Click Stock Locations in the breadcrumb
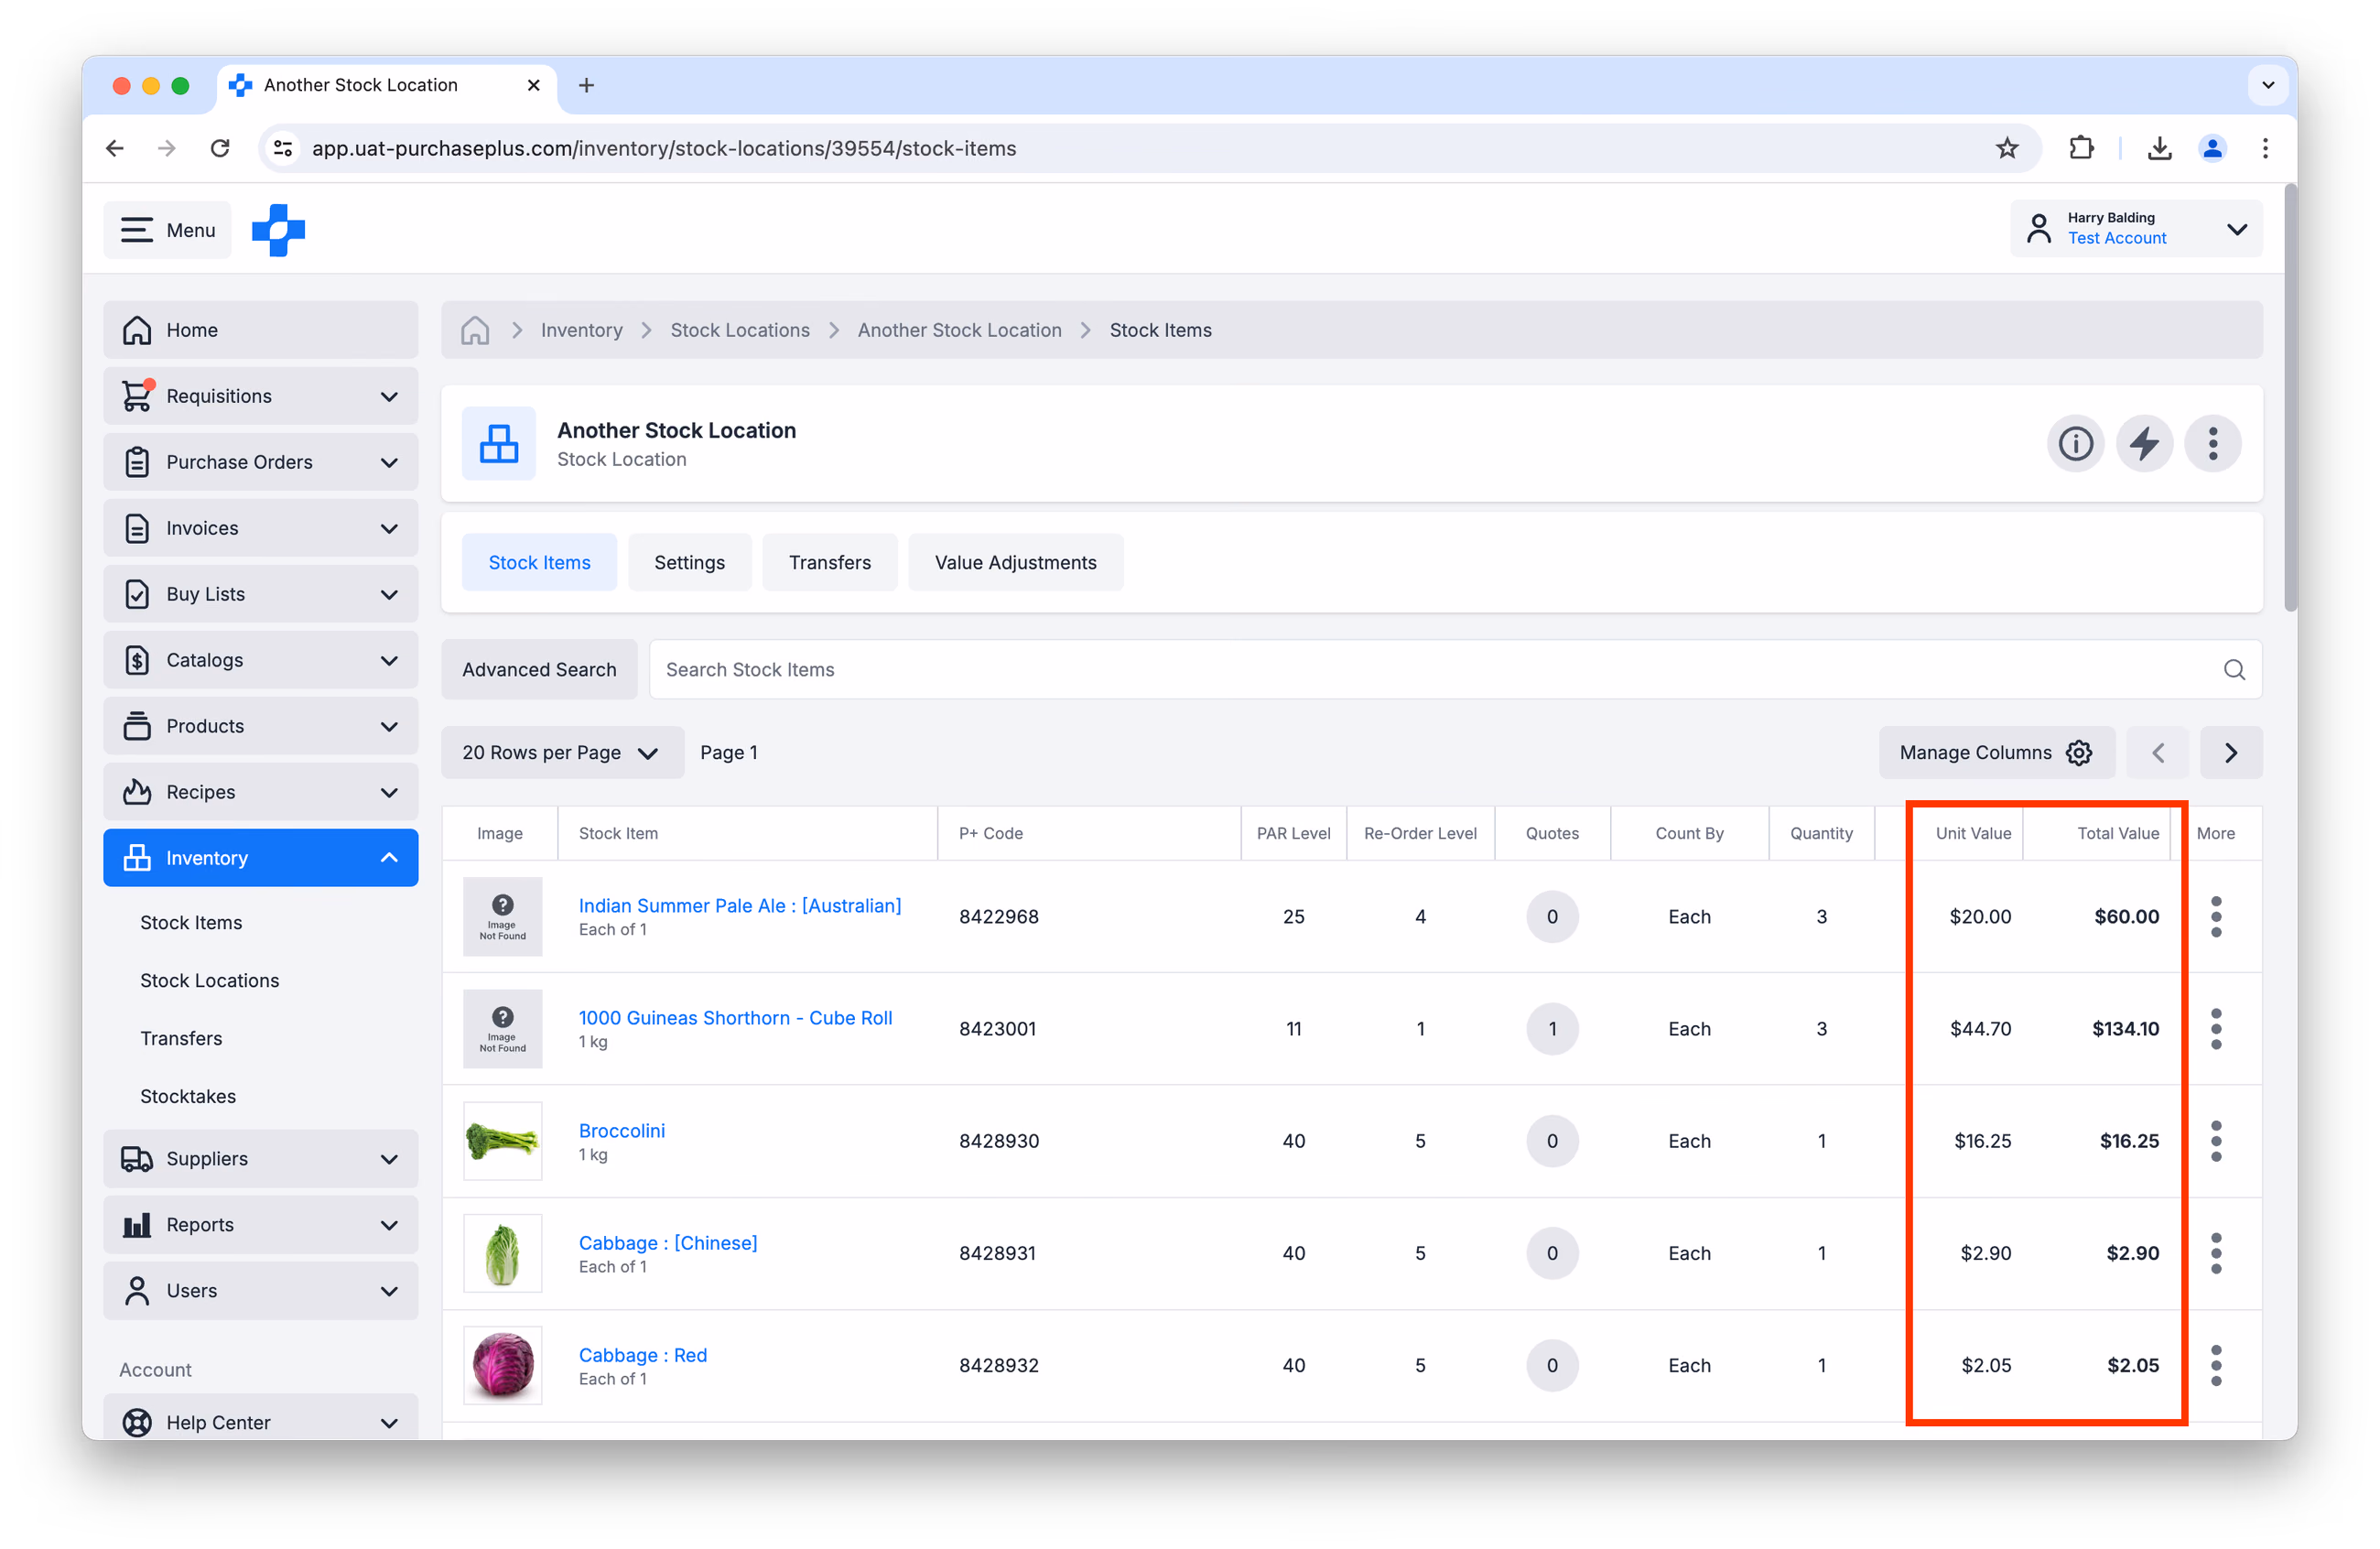This screenshot has height=1549, width=2380. click(740, 330)
